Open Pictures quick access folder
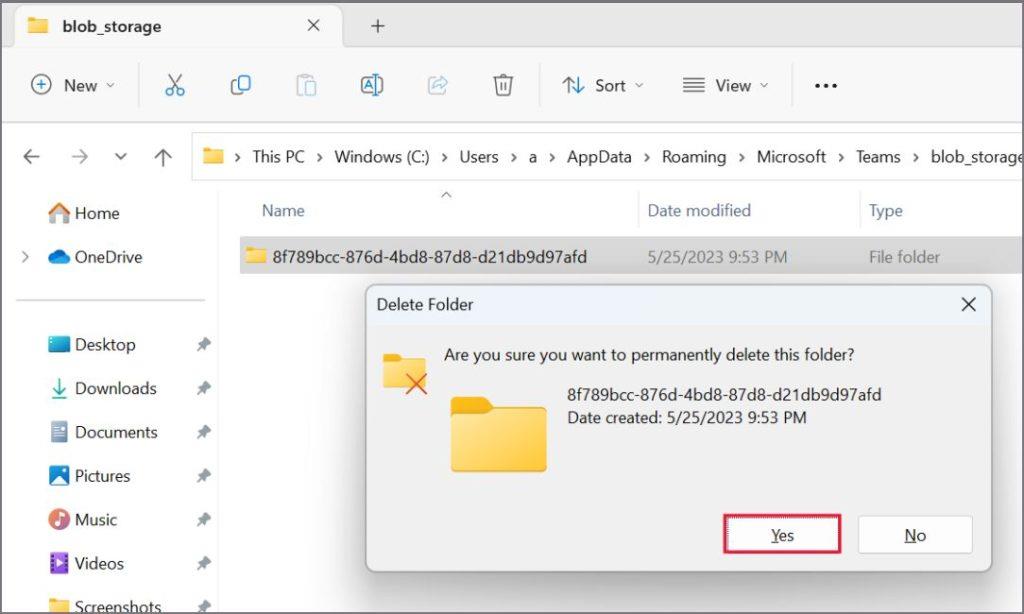Image resolution: width=1024 pixels, height=614 pixels. (x=89, y=476)
